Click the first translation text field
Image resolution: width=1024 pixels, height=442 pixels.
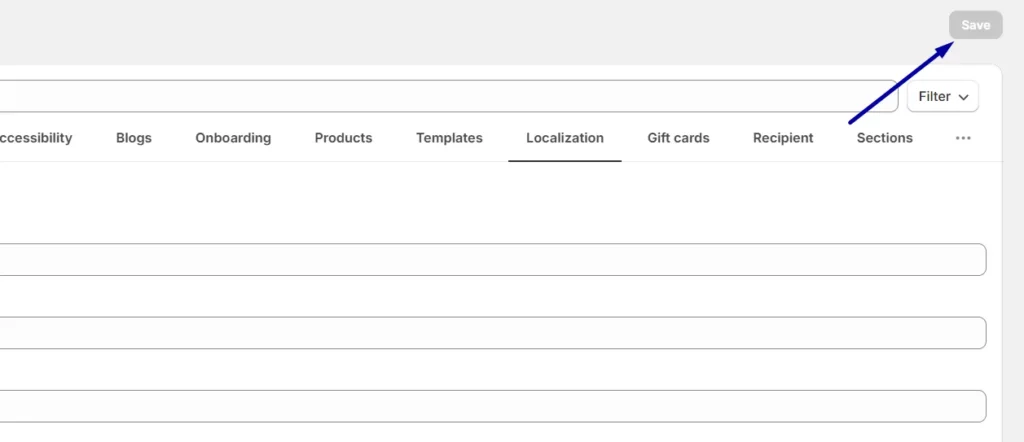click(492, 260)
